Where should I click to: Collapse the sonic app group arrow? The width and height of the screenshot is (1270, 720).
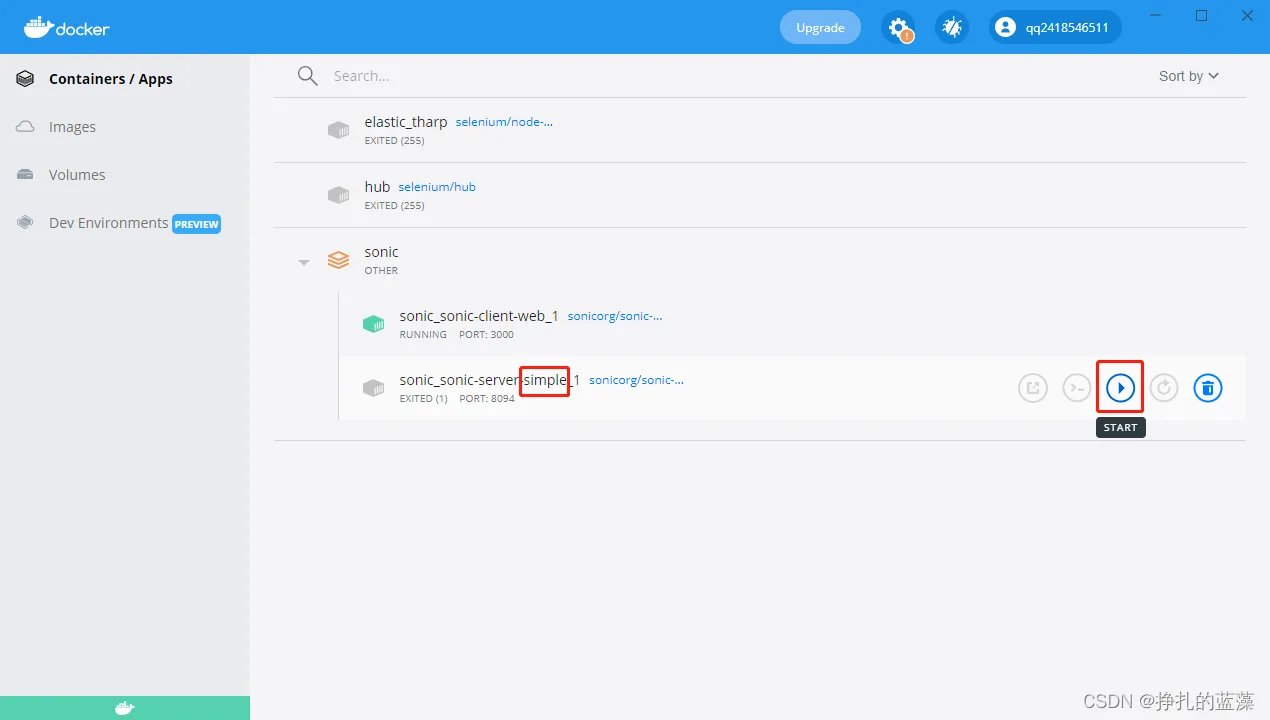click(304, 262)
